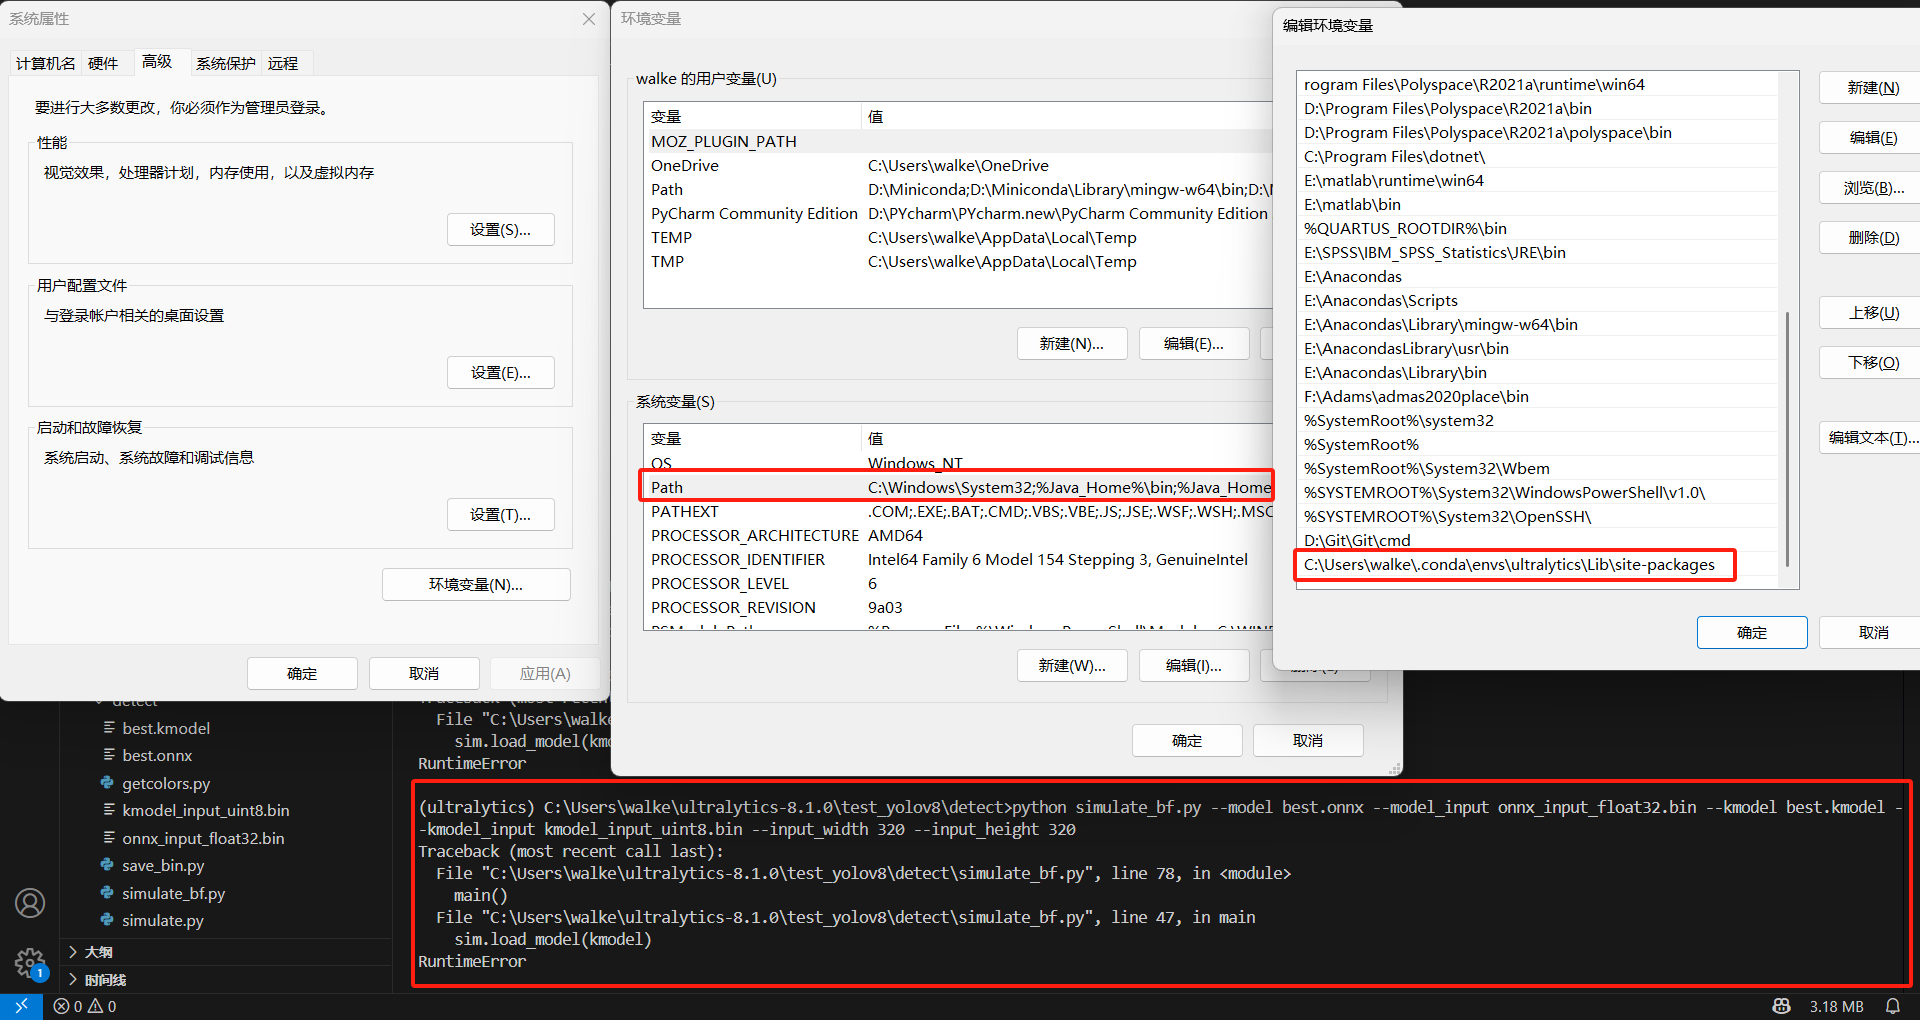Image resolution: width=1920 pixels, height=1020 pixels.
Task: Select the C:\Program Files\dotnet\ entry
Action: tap(1538, 156)
